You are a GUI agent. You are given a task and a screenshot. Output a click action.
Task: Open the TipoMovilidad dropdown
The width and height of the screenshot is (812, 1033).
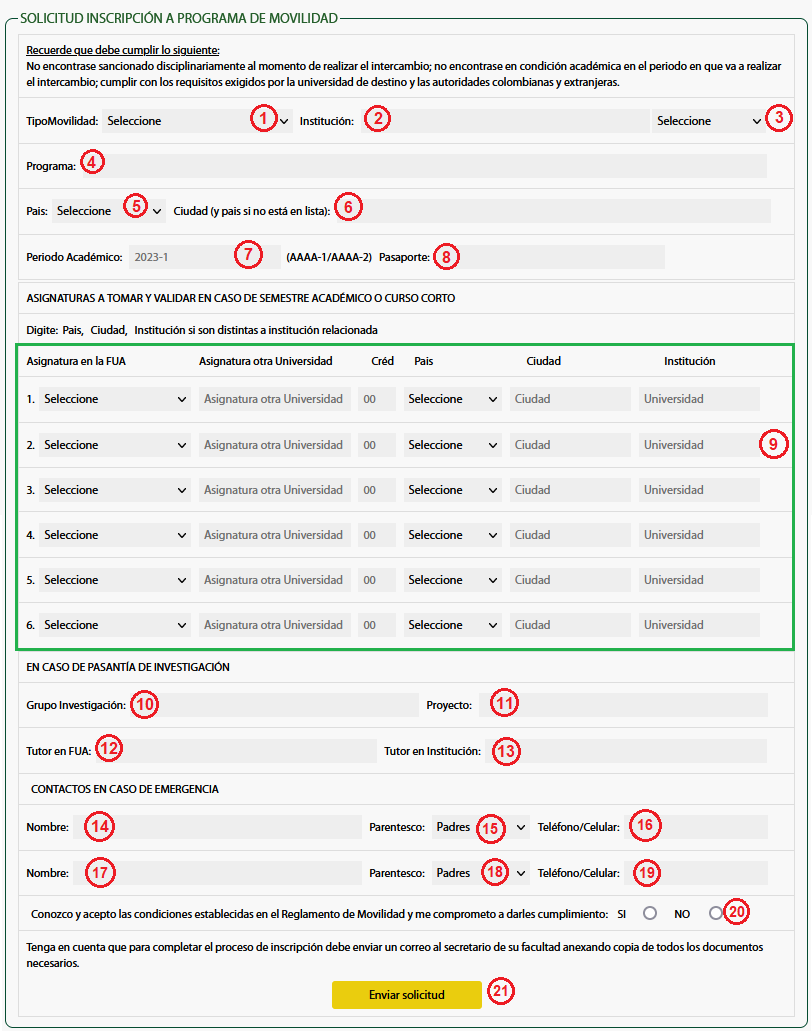click(x=197, y=121)
